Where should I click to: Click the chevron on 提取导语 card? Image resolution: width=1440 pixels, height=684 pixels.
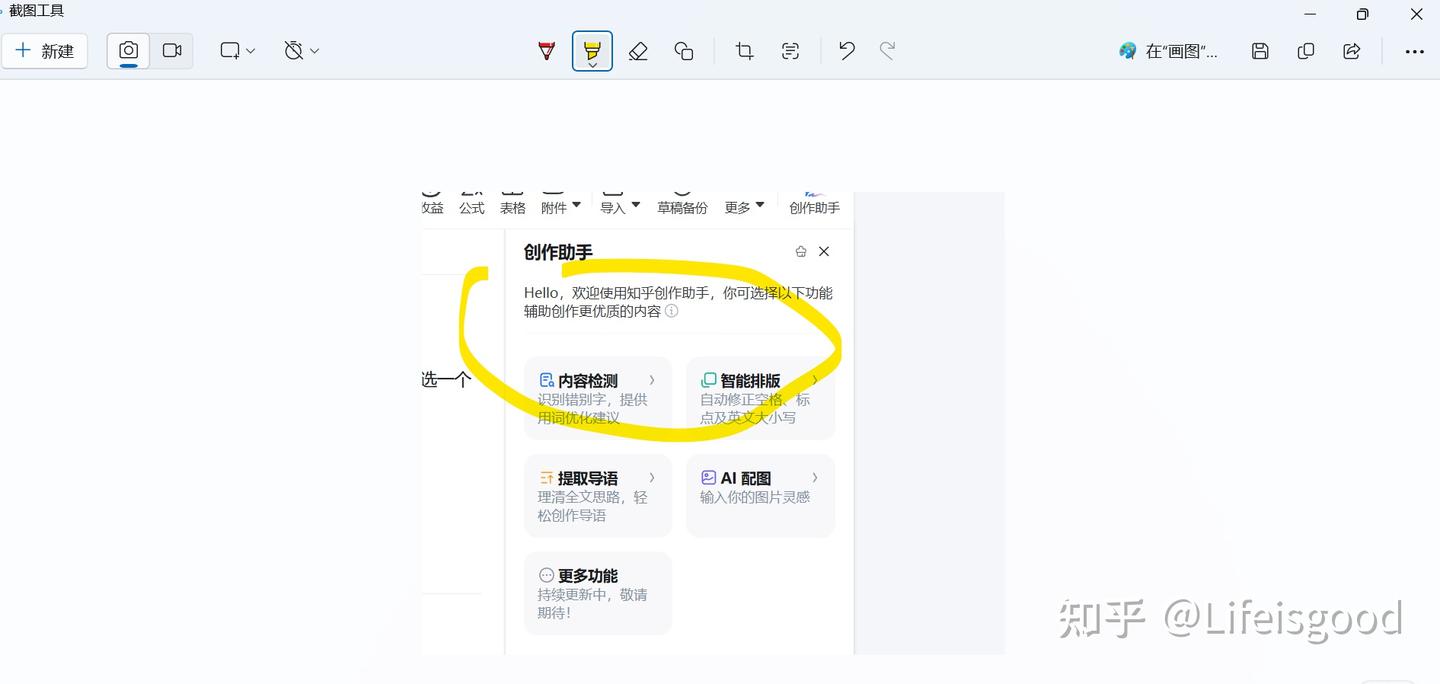point(652,477)
